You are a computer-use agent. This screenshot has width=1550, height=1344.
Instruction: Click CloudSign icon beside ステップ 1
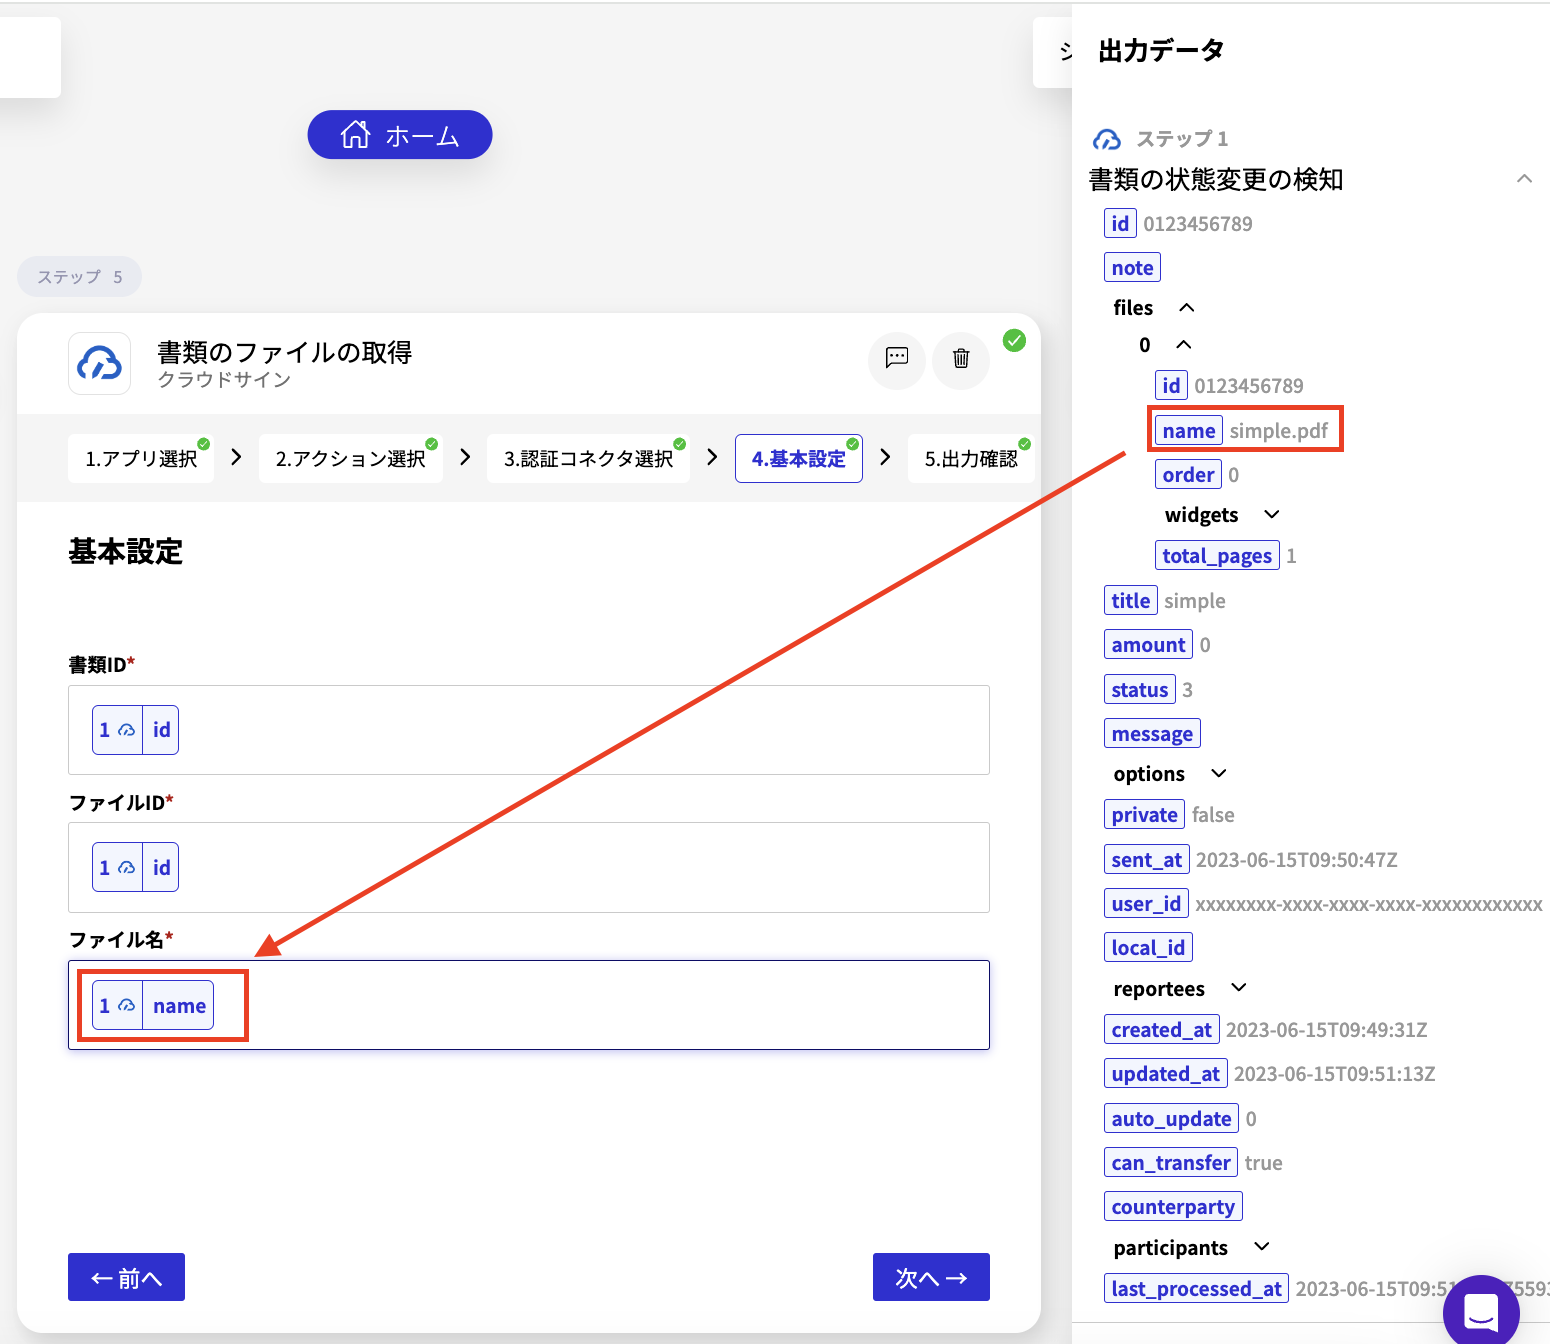[1107, 139]
